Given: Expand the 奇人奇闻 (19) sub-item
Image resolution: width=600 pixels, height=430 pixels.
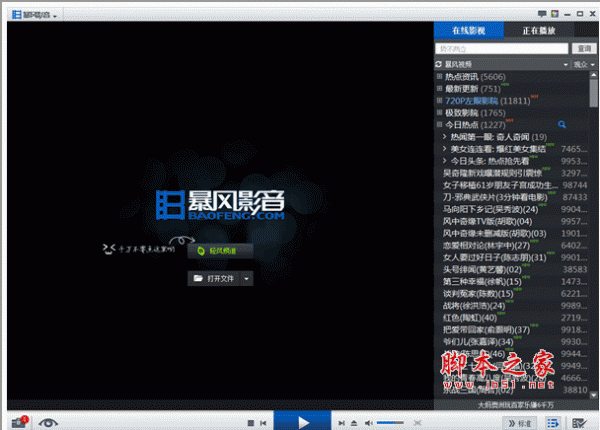Looking at the screenshot, I should (445, 137).
